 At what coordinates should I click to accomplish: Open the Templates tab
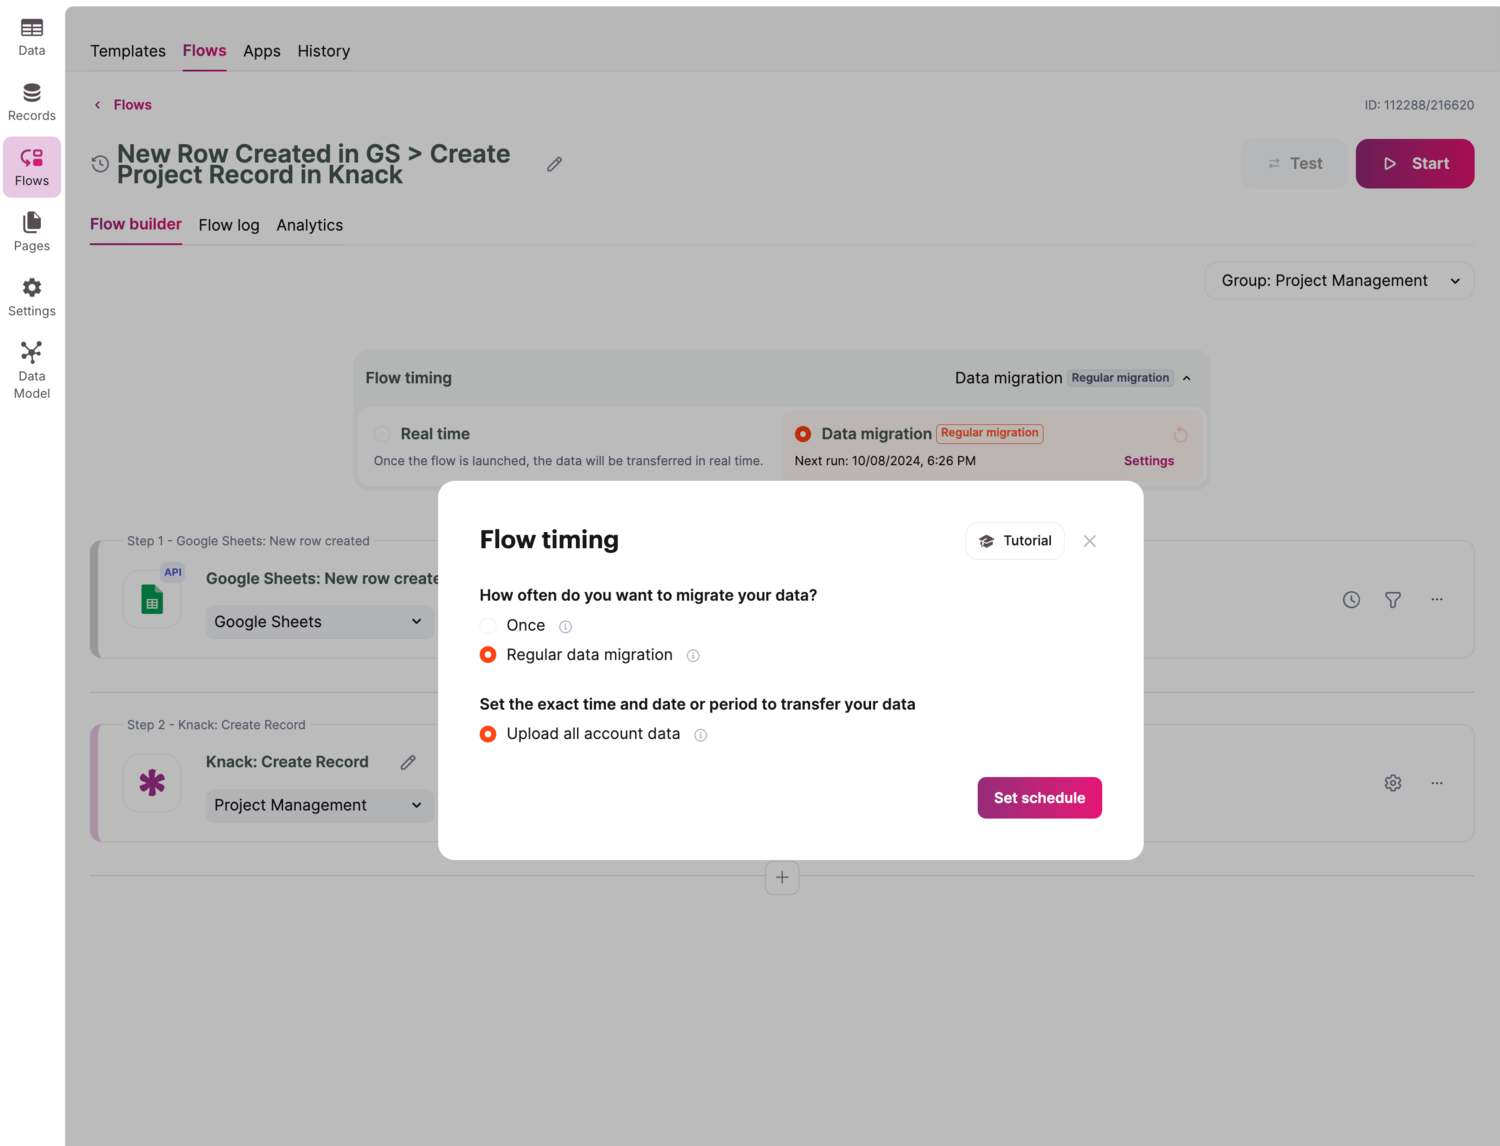pos(128,51)
